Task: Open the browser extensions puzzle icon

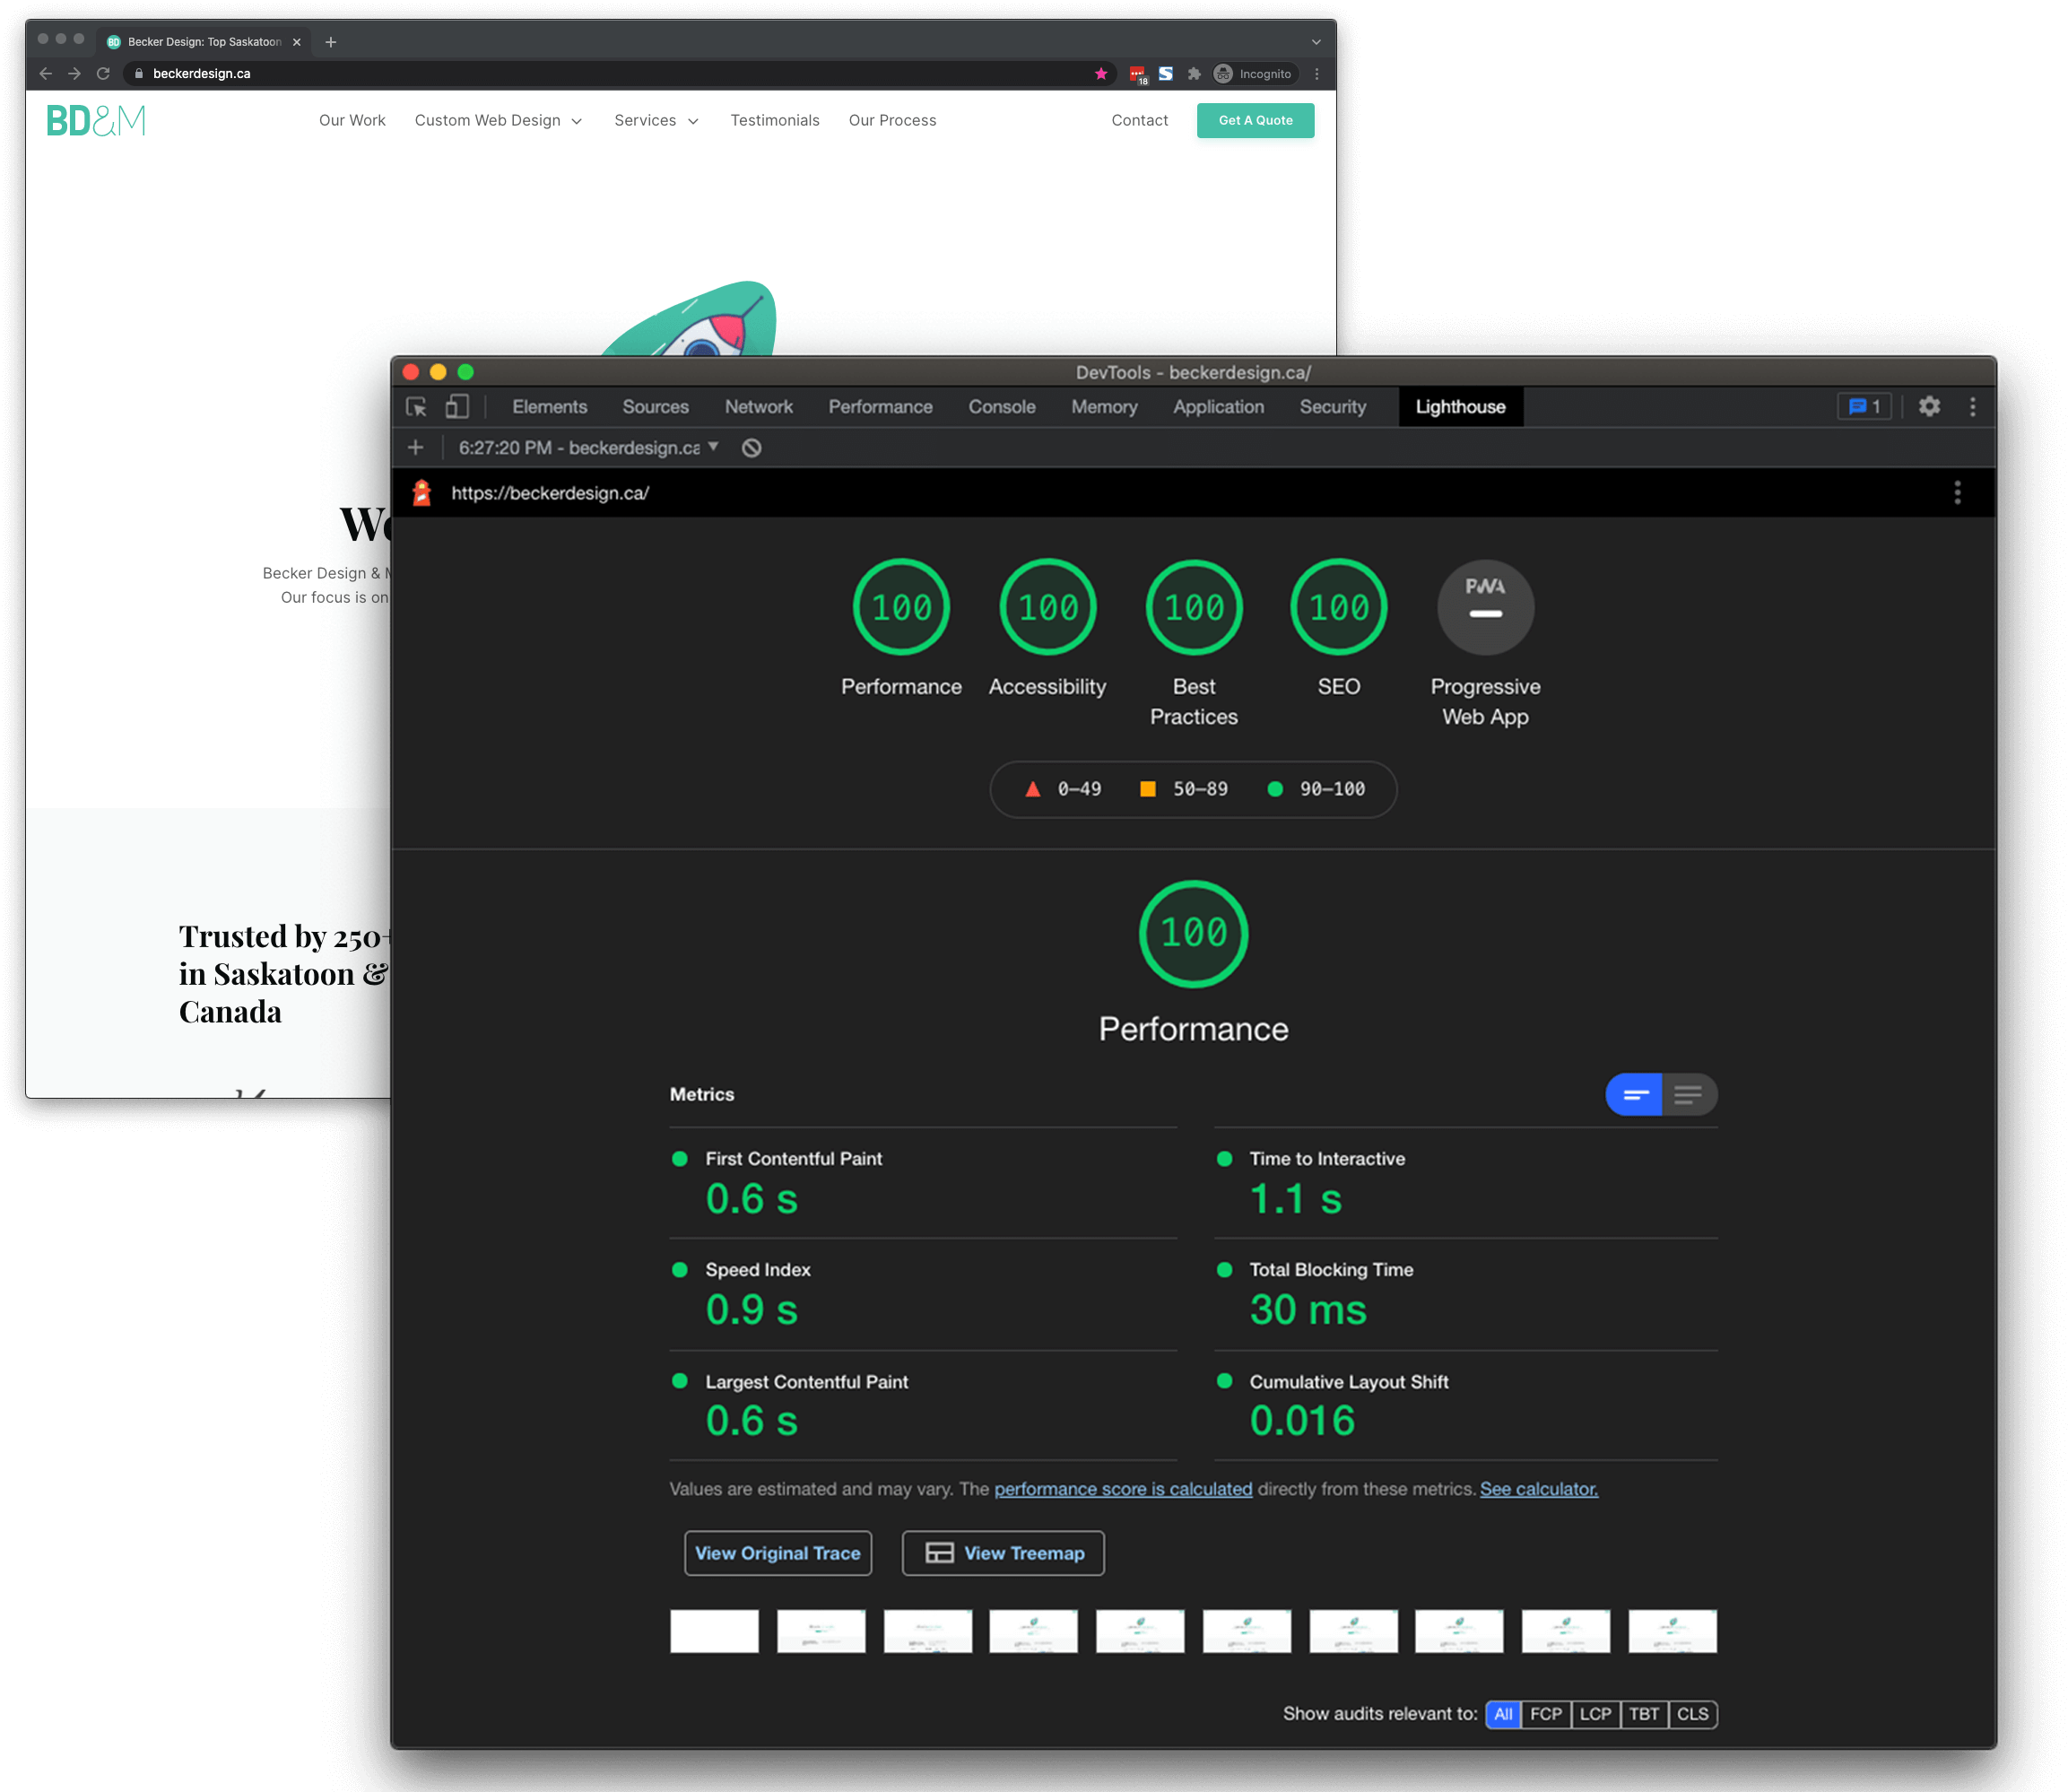Action: [1194, 74]
